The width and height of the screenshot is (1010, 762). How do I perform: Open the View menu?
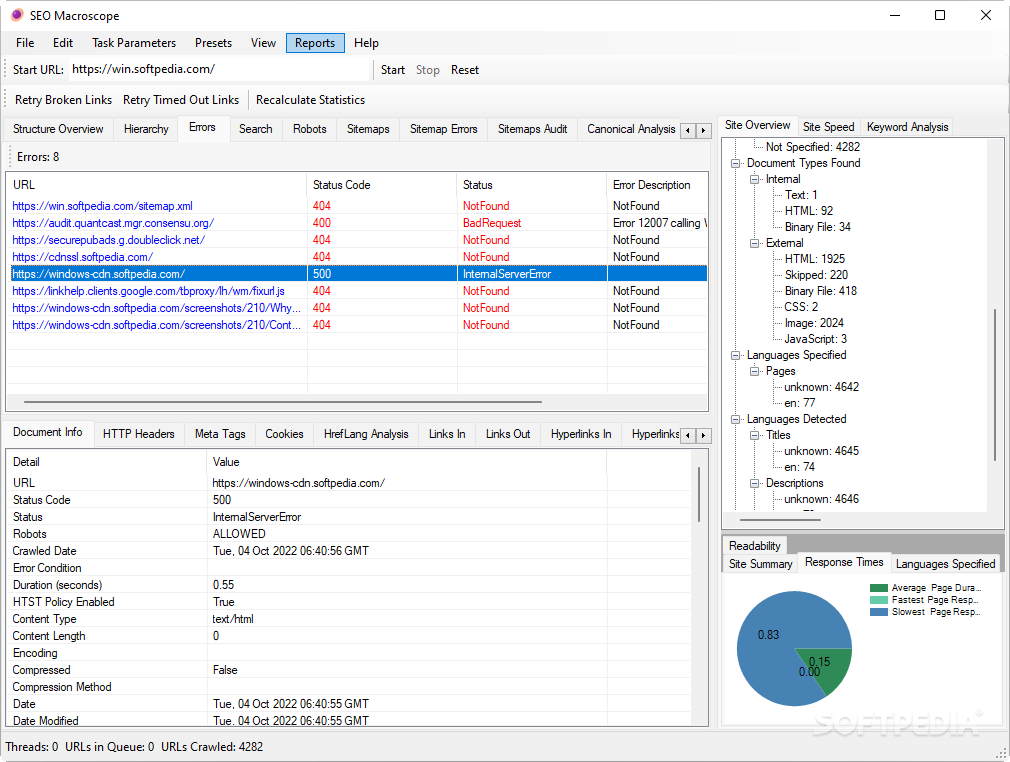click(263, 43)
